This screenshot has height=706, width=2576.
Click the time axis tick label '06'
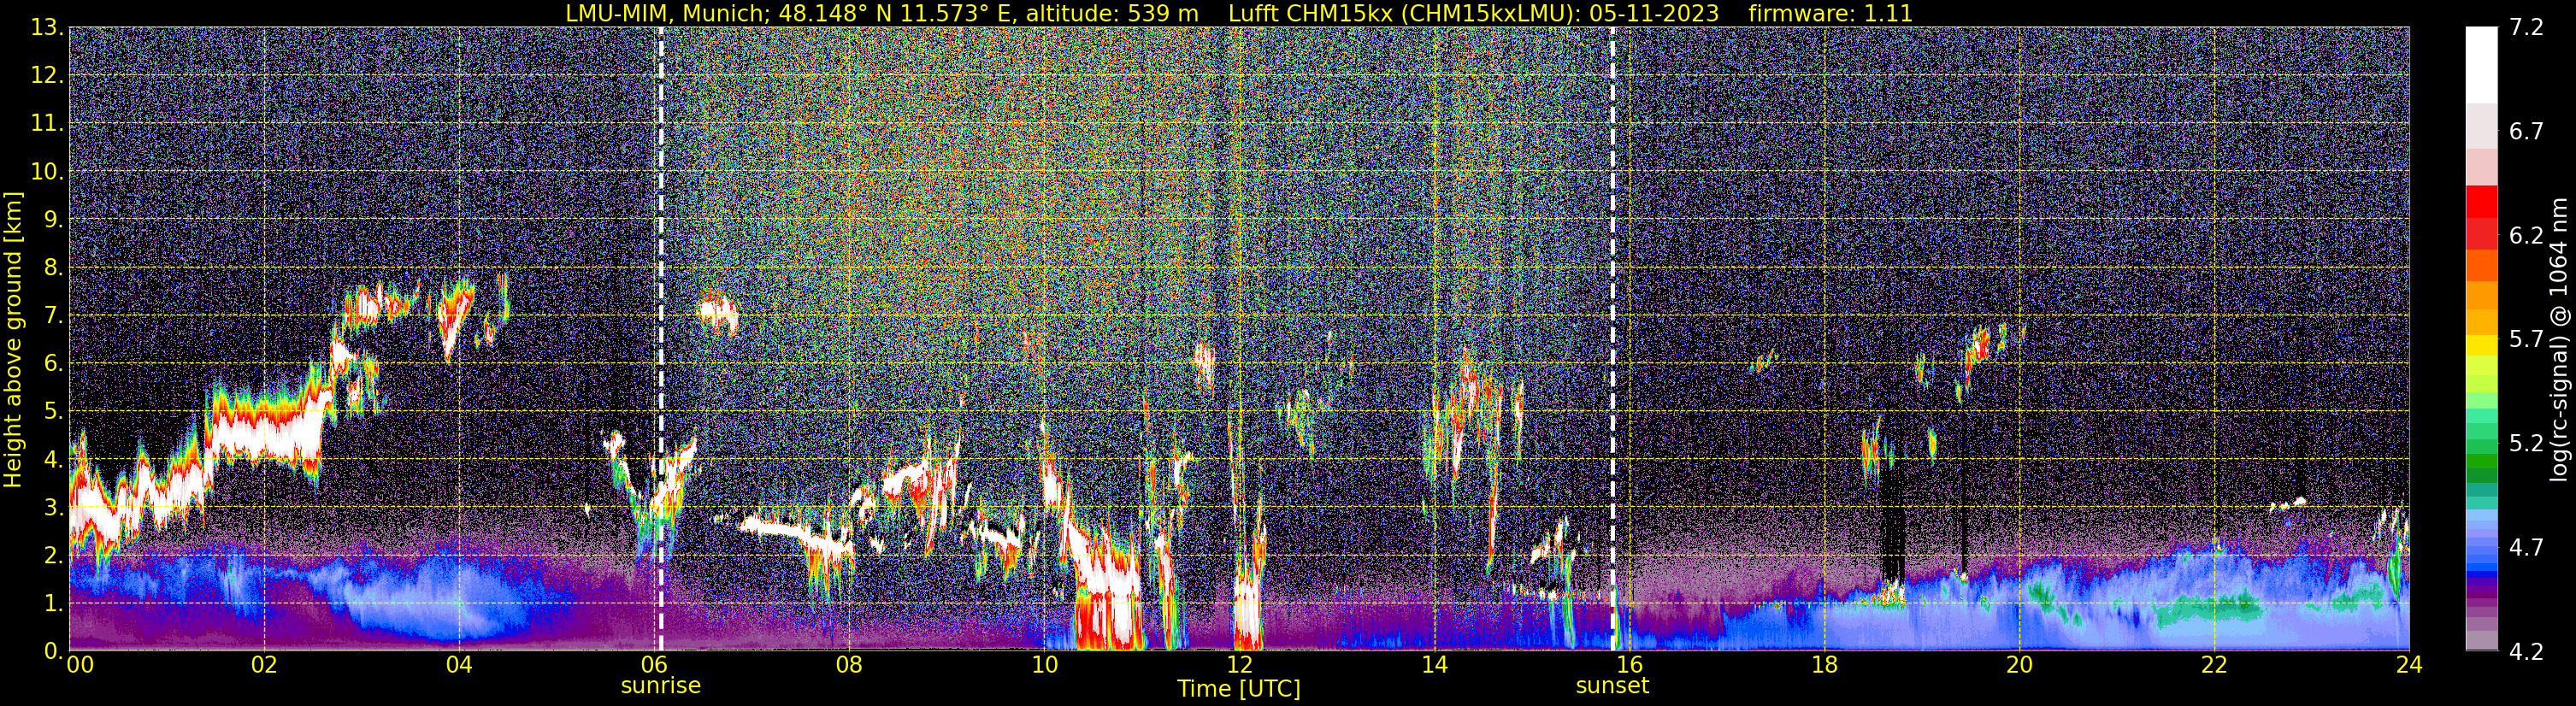654,665
